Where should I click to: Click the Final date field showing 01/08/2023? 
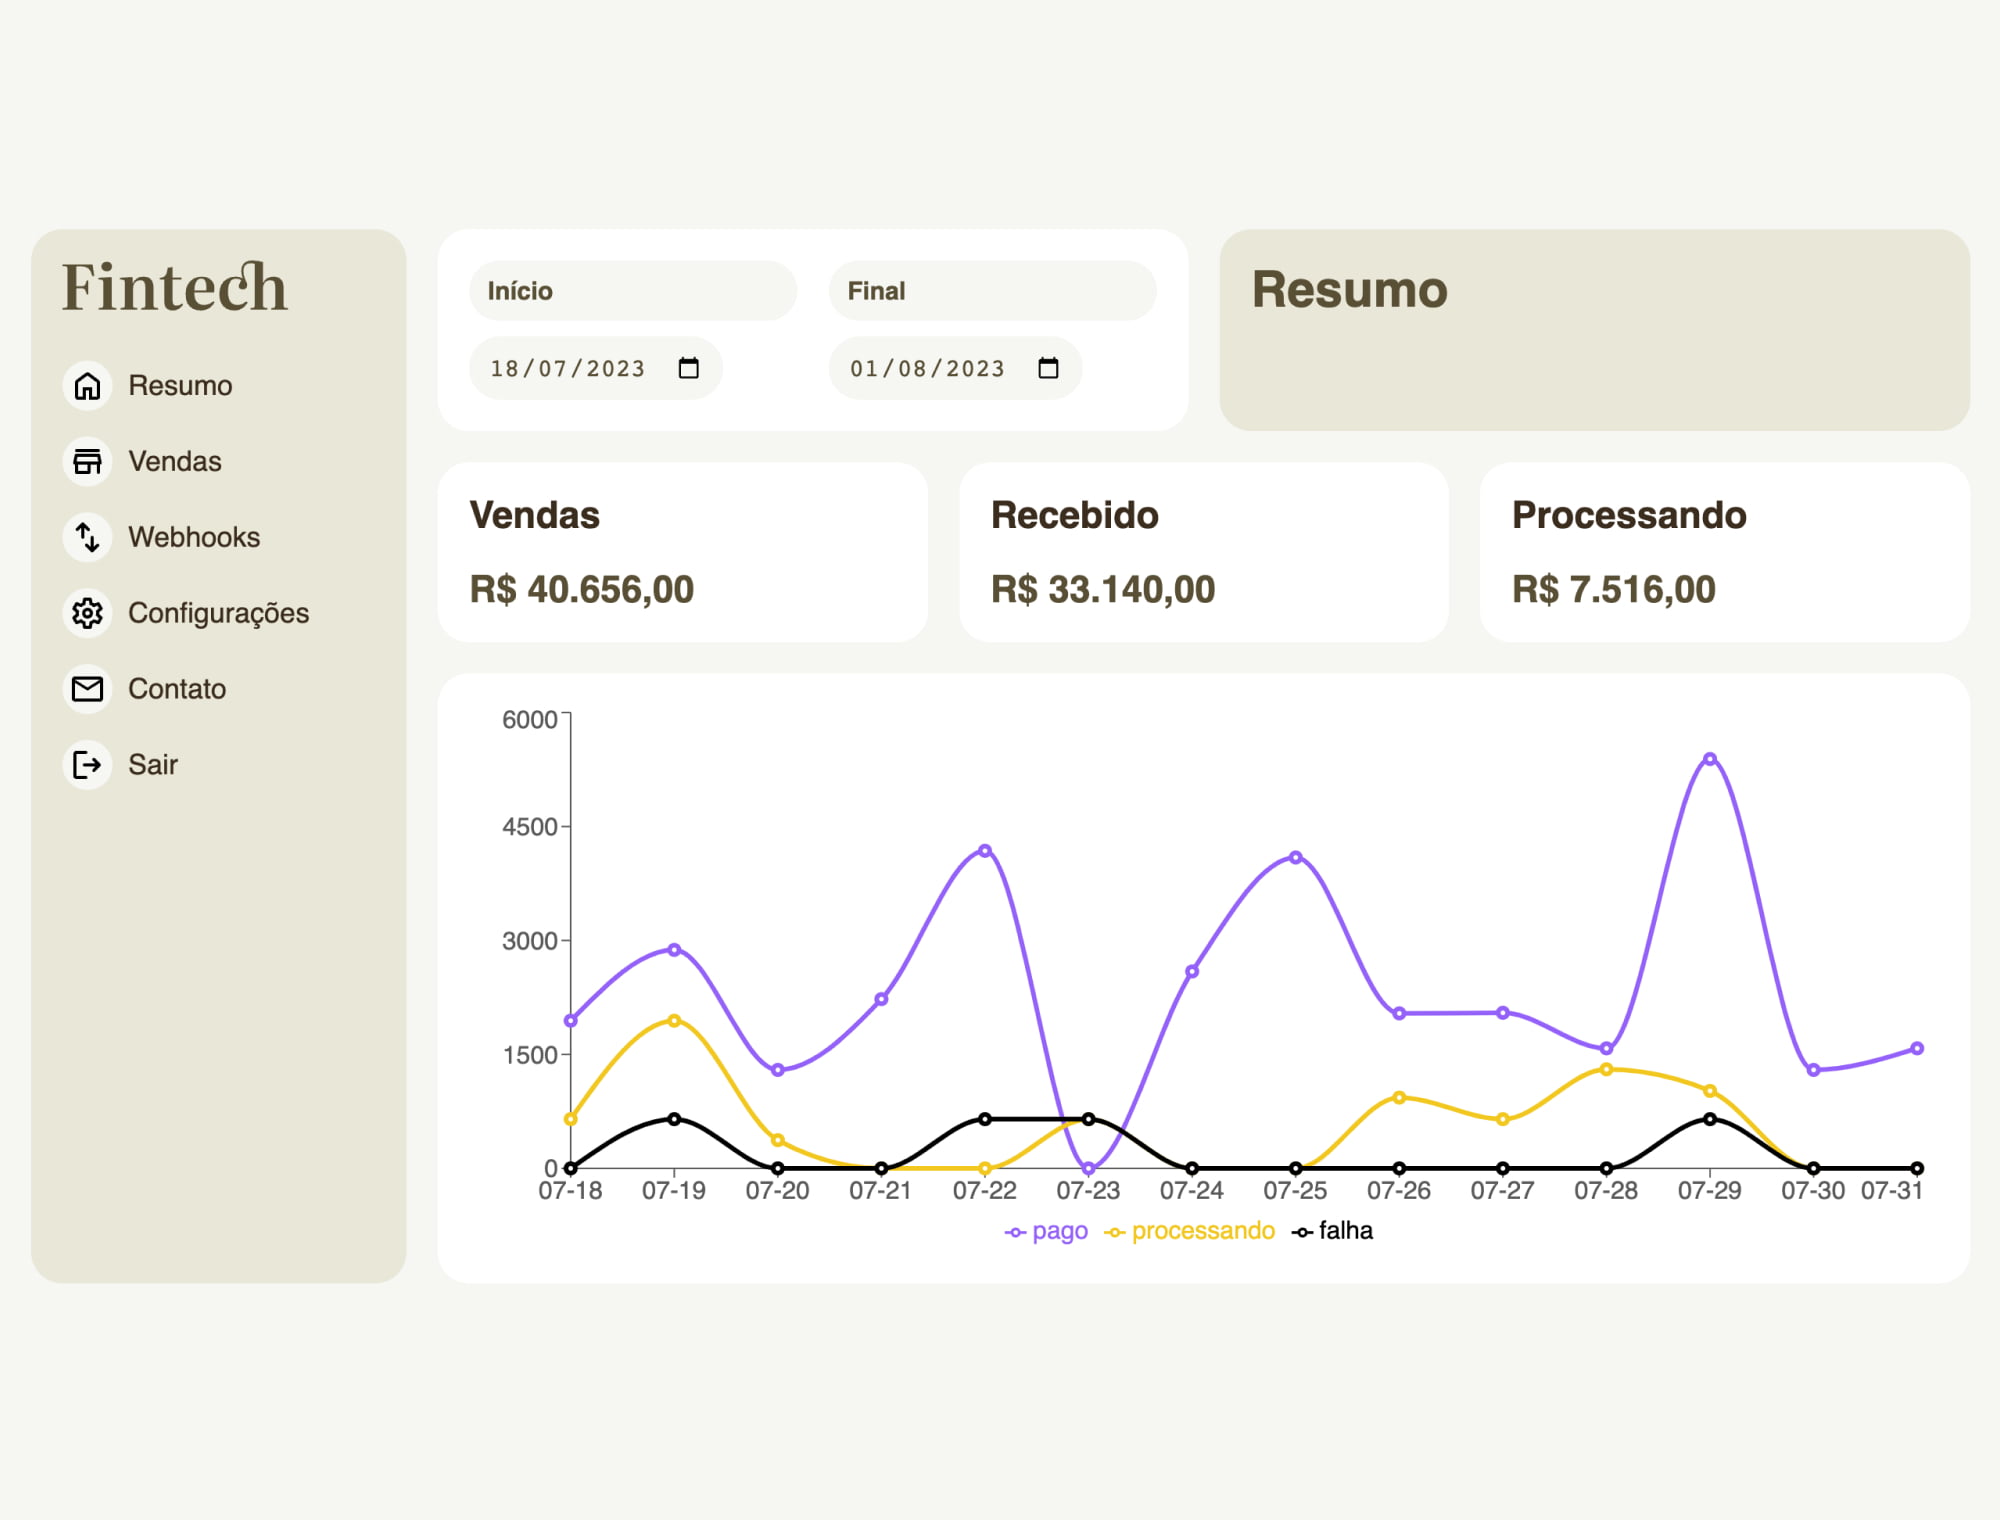(x=955, y=368)
